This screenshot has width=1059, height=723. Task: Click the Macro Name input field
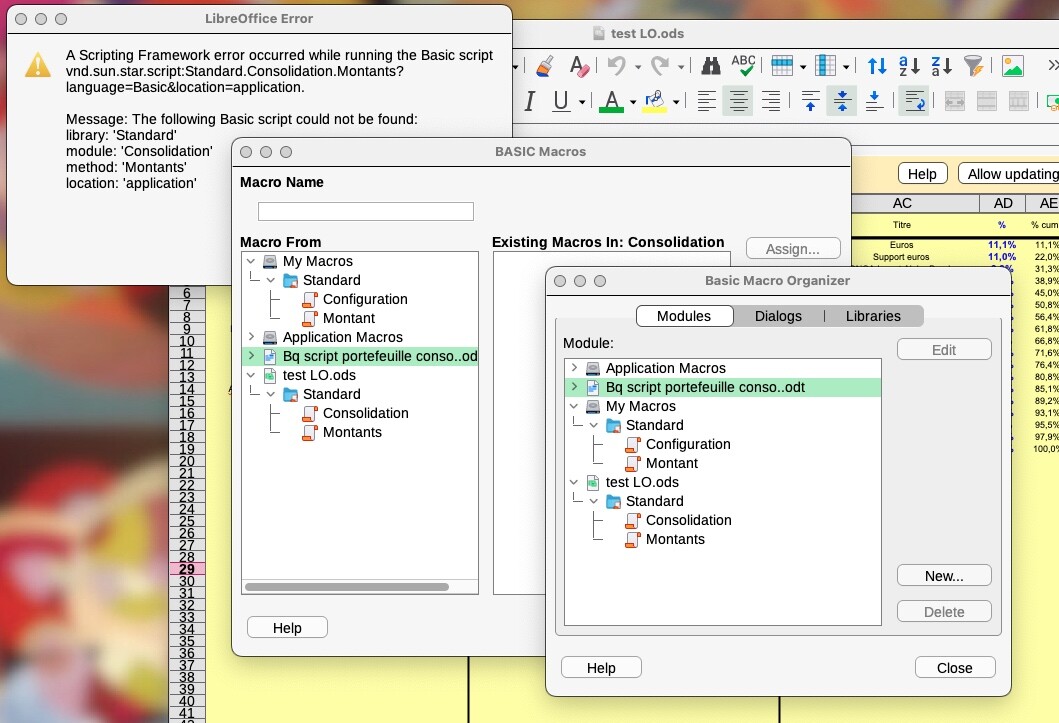tap(365, 211)
